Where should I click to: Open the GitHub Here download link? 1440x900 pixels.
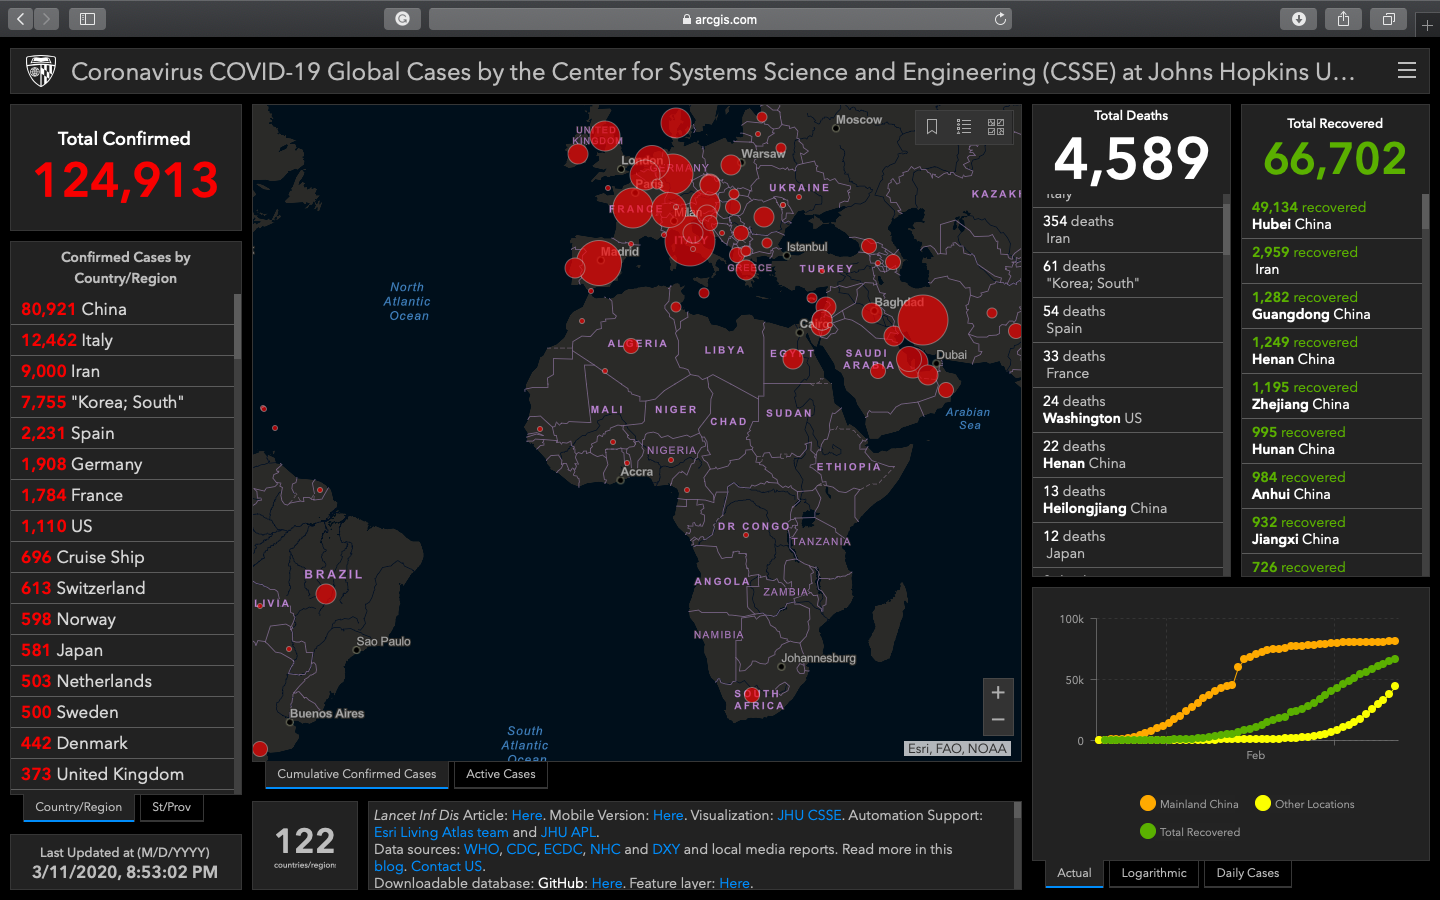point(607,883)
